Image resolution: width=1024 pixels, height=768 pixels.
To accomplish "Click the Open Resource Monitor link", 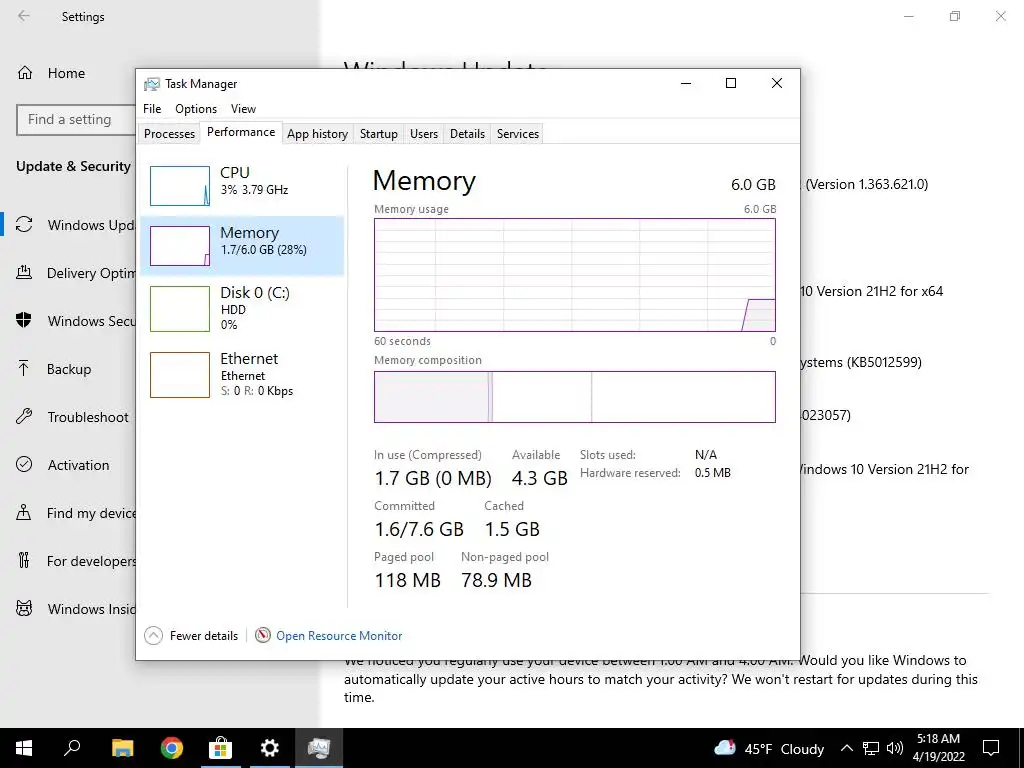I will (x=339, y=635).
